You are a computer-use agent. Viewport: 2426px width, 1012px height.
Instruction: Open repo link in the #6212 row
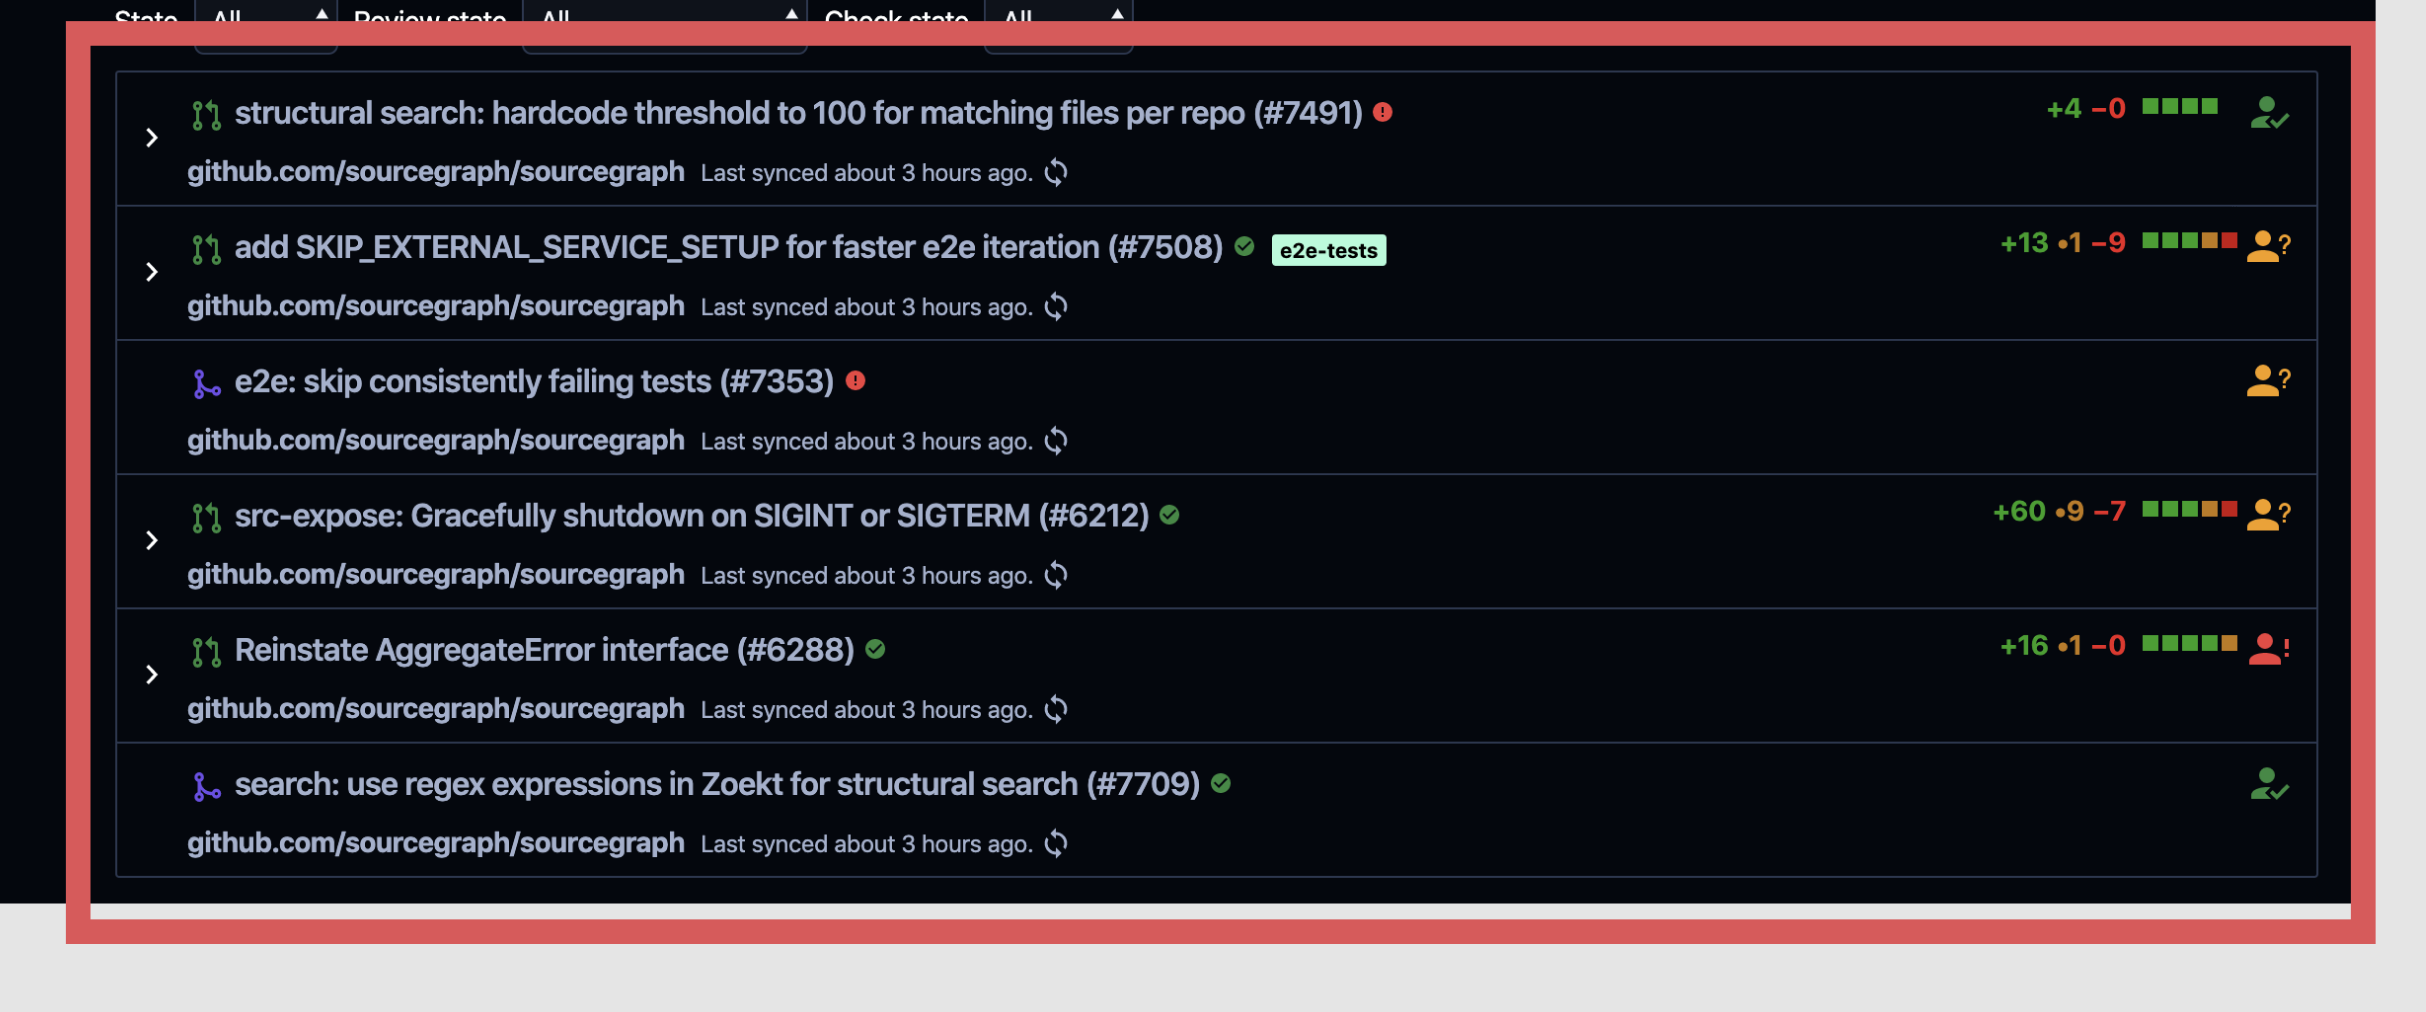pyautogui.click(x=436, y=574)
